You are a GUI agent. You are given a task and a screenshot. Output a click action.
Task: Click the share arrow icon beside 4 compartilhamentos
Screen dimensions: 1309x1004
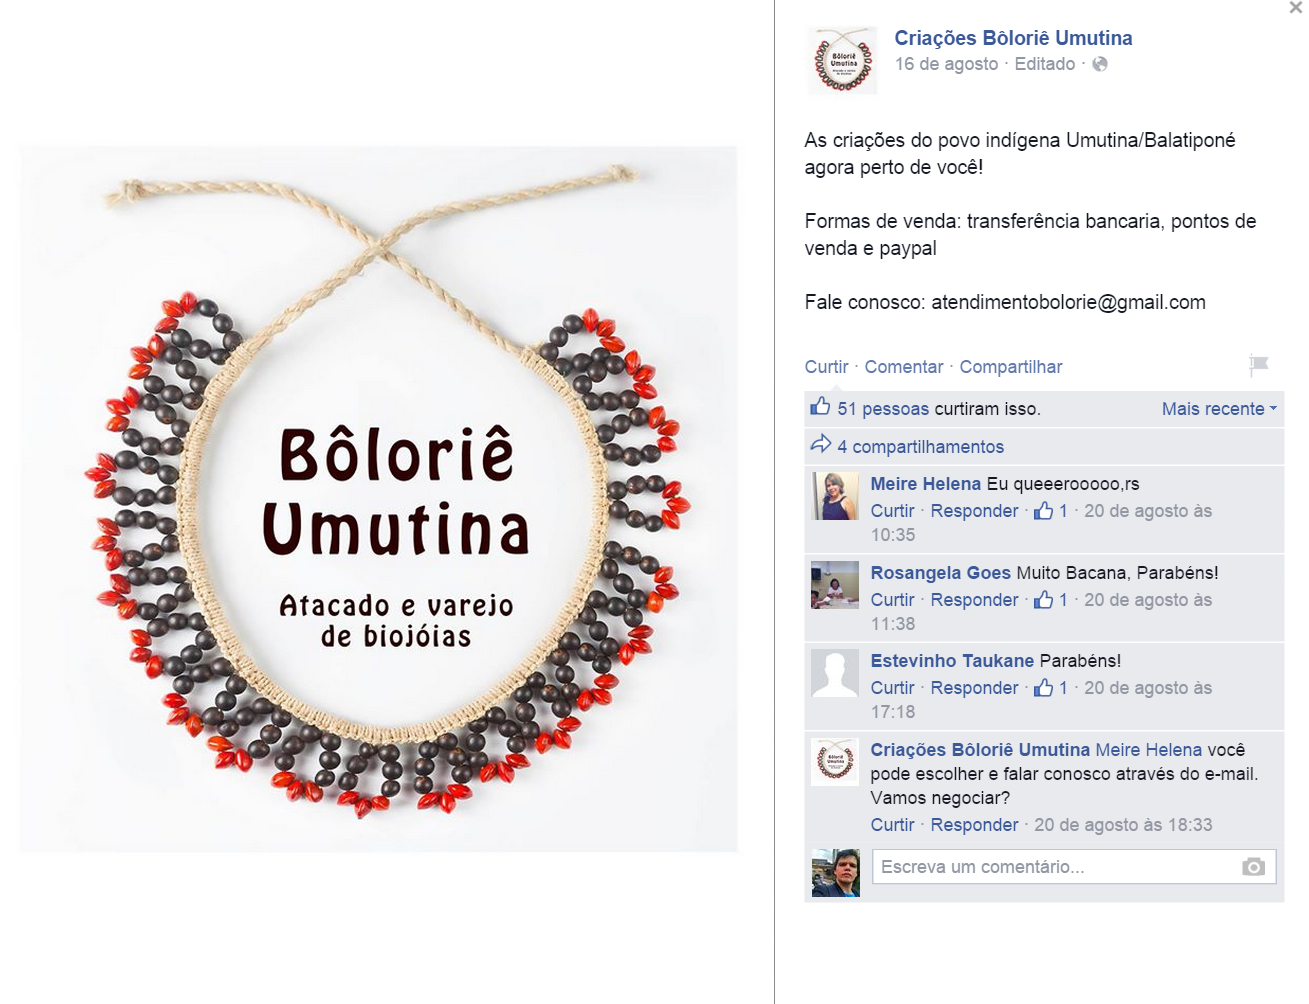pos(820,444)
